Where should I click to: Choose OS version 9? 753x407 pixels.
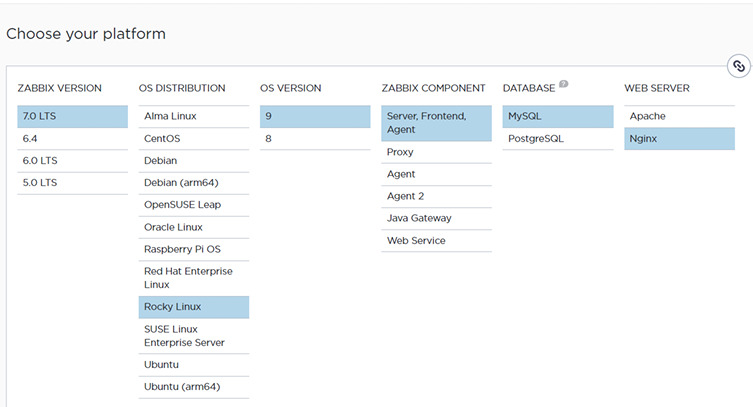pyautogui.click(x=315, y=117)
